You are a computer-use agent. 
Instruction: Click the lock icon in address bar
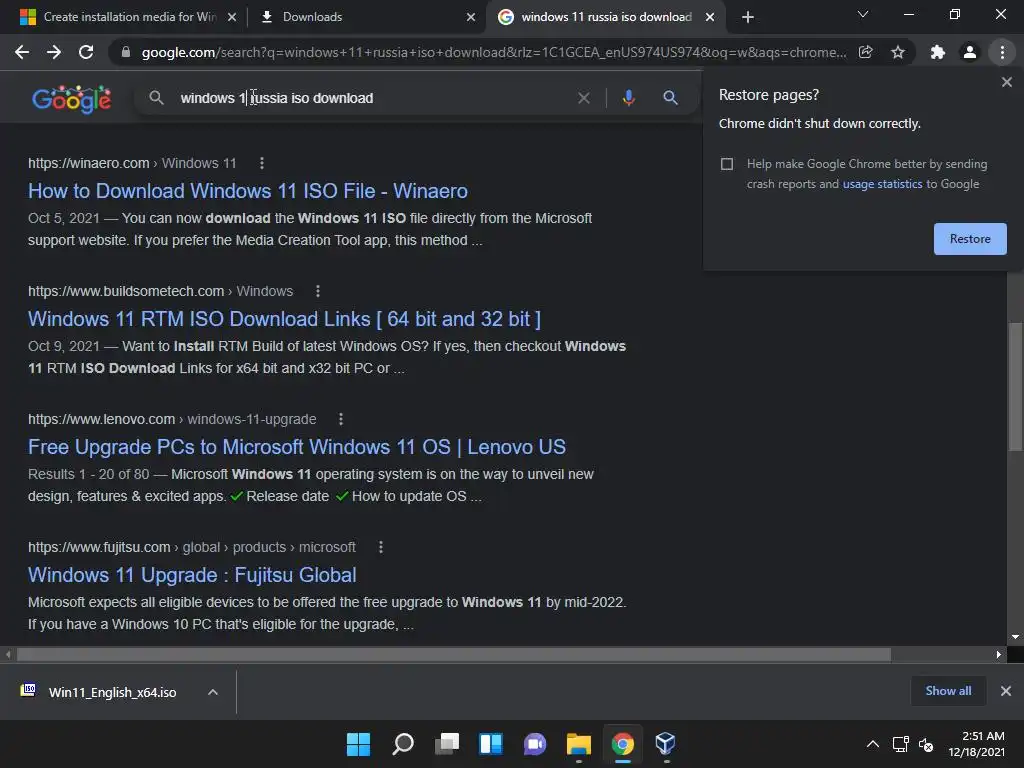(126, 52)
